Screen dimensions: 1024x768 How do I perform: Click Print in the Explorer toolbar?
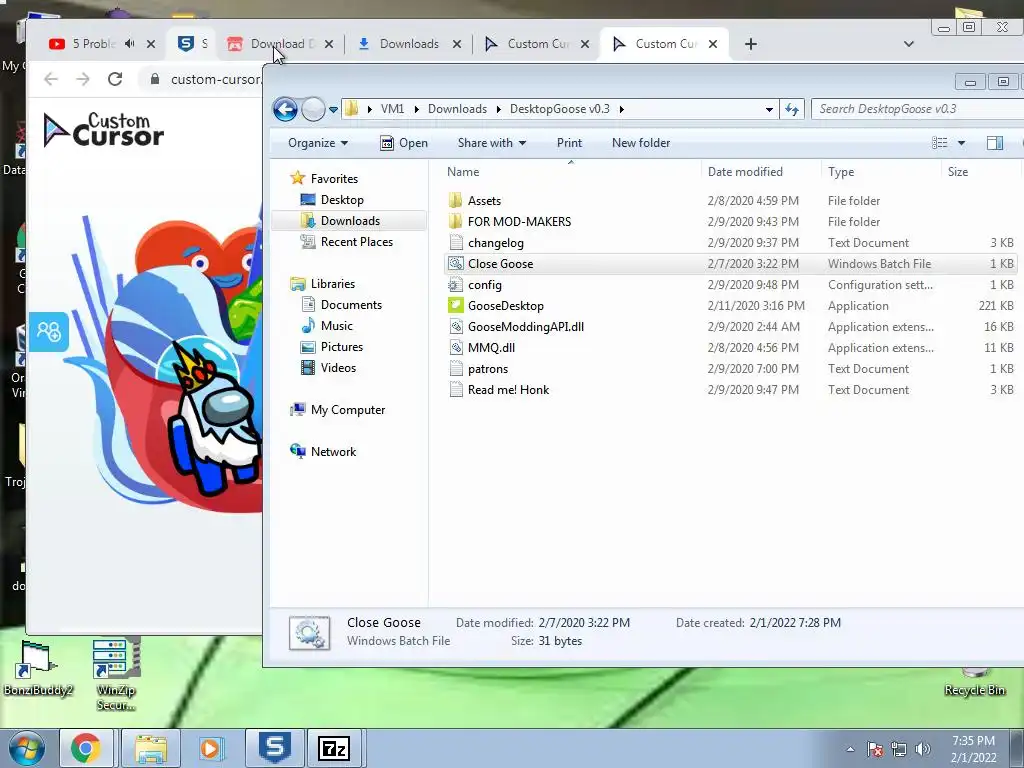(x=569, y=143)
